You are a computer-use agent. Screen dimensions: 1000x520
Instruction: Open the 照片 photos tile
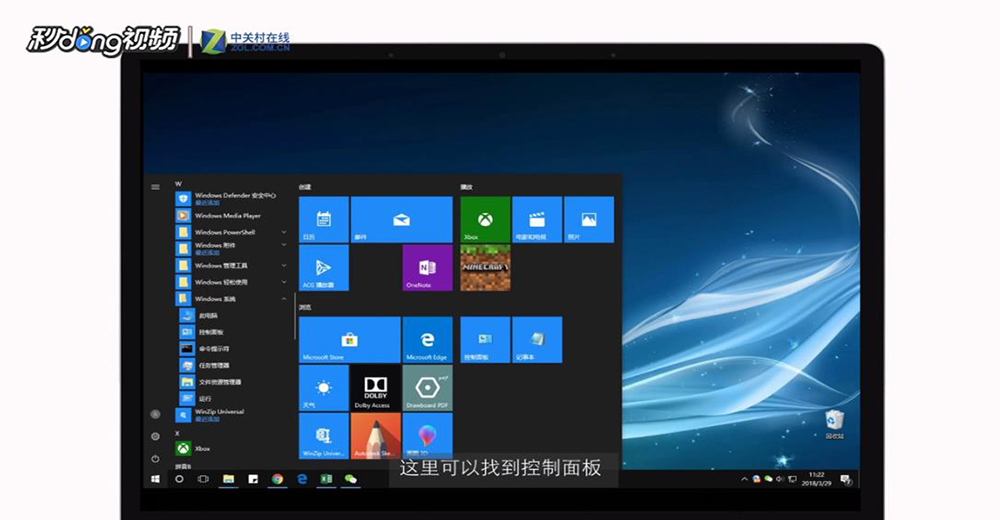589,219
